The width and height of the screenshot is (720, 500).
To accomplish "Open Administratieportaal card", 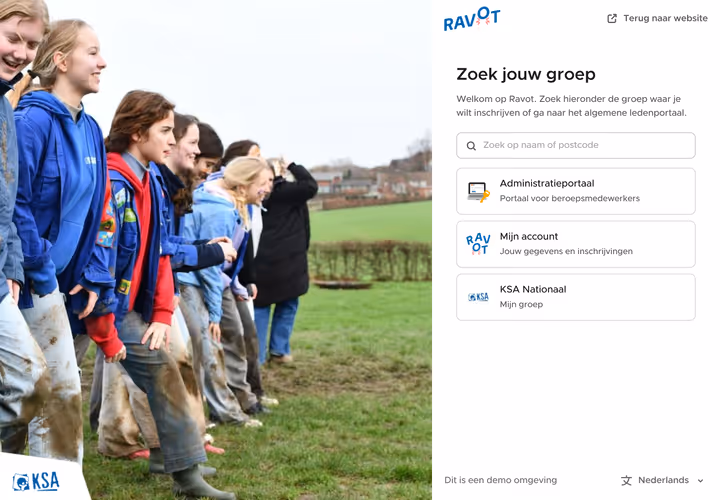I will [x=576, y=191].
